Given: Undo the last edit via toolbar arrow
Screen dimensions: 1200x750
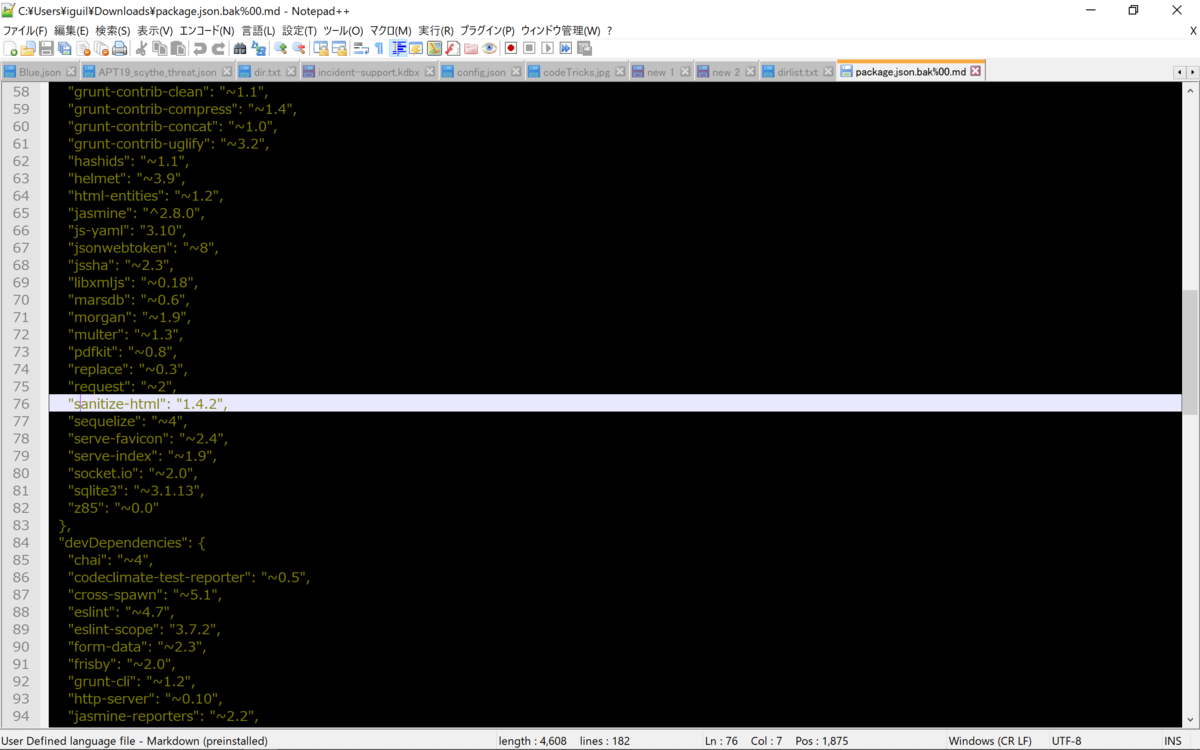Looking at the screenshot, I should click(x=199, y=48).
